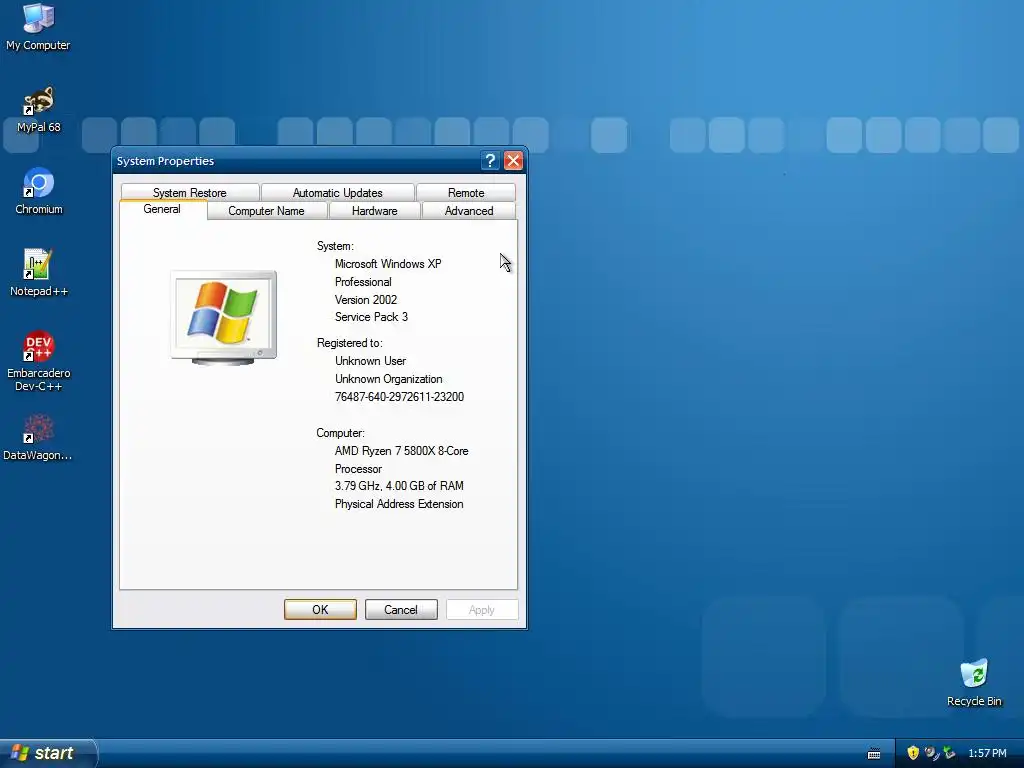The height and width of the screenshot is (768, 1024).
Task: Click the 'Unknown Organization' text
Action: [389, 379]
